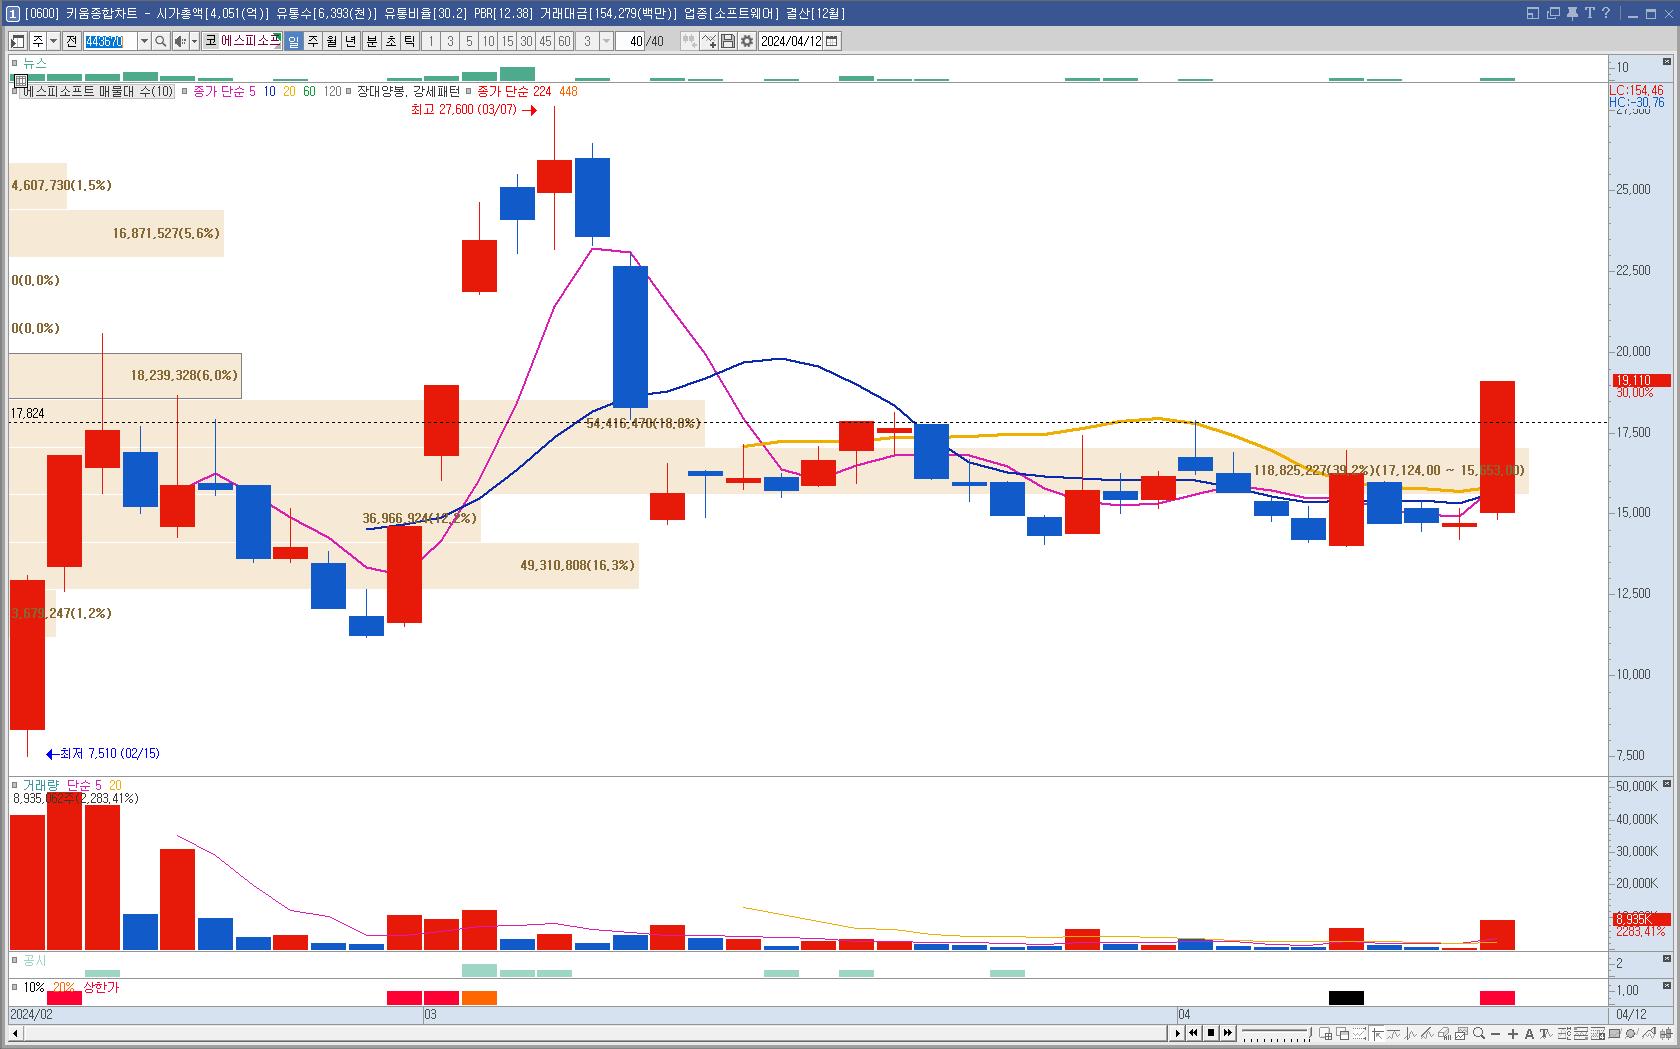Click the 에스피소프트 매물대 수(10) indicator label
The image size is (1680, 1049).
[97, 91]
